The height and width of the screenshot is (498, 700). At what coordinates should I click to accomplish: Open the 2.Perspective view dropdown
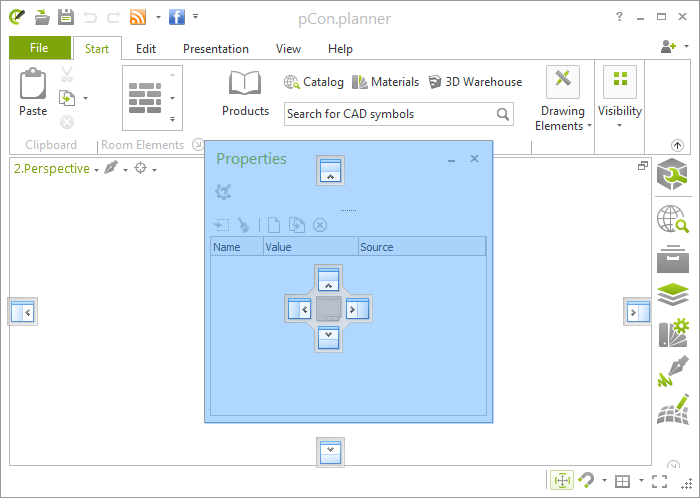point(56,169)
